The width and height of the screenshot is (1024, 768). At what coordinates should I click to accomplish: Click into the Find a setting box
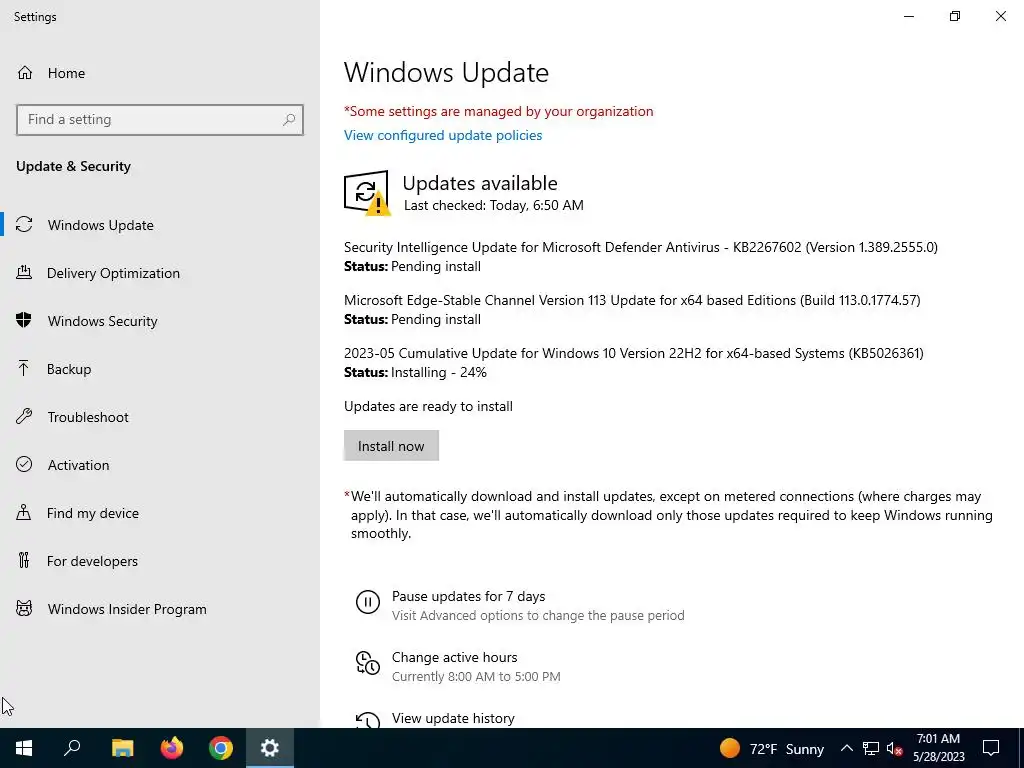point(160,120)
